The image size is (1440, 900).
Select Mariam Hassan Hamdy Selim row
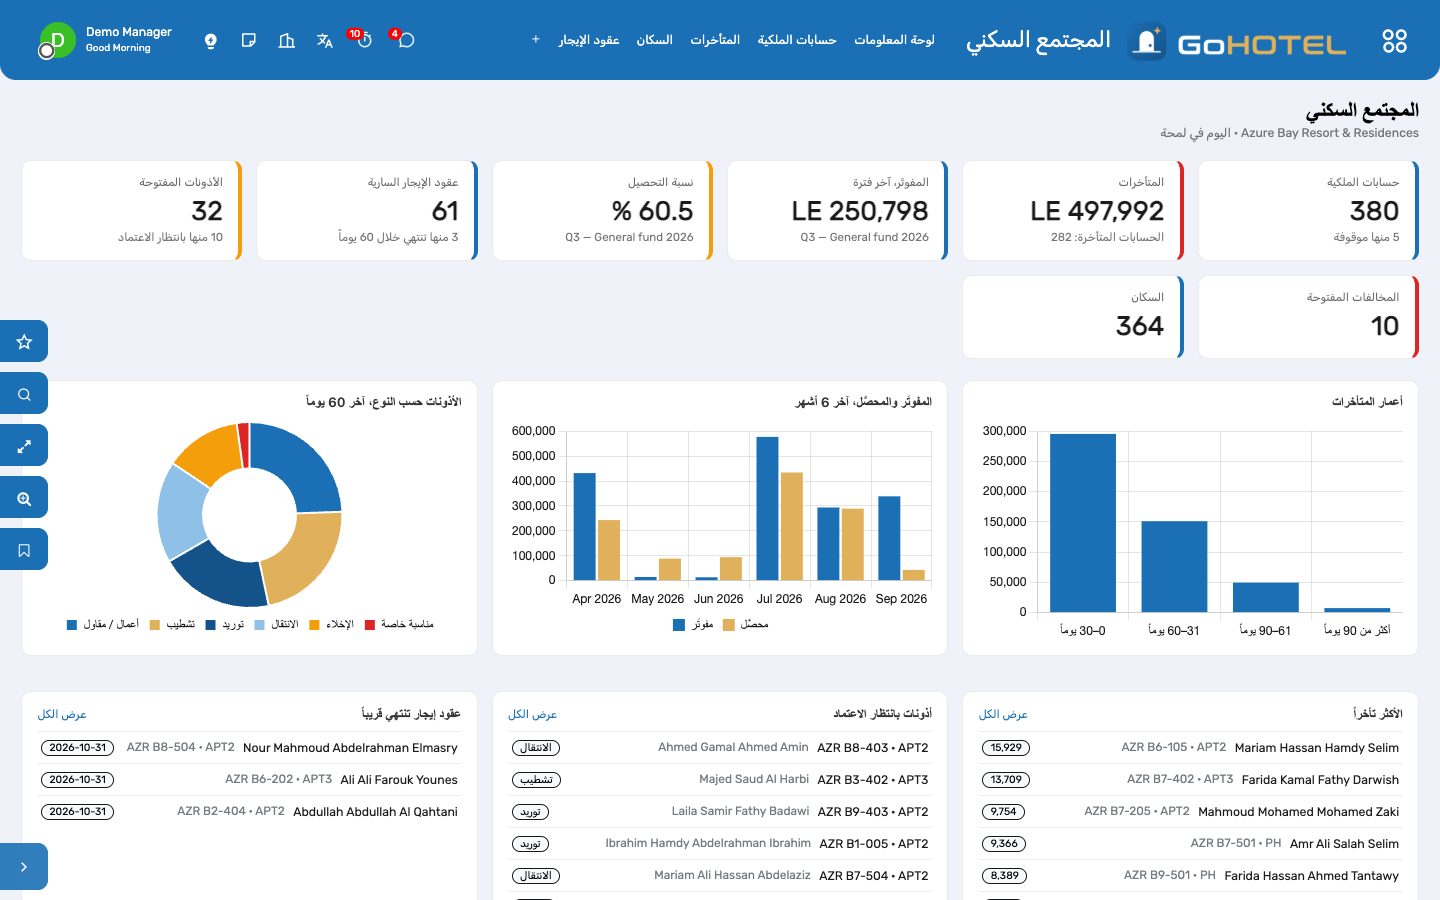pos(1190,748)
